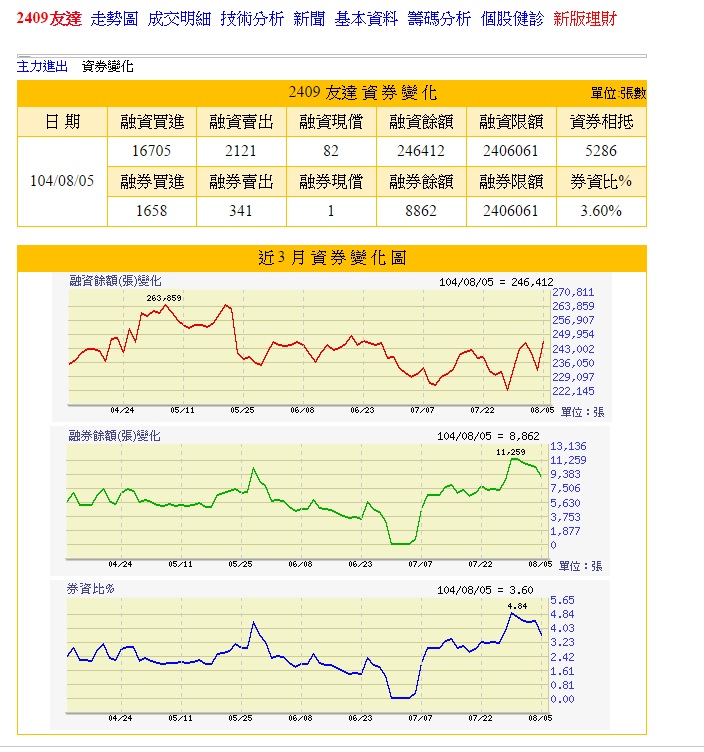
Task: Click the 融資買進 header cell
Action: click(152, 122)
